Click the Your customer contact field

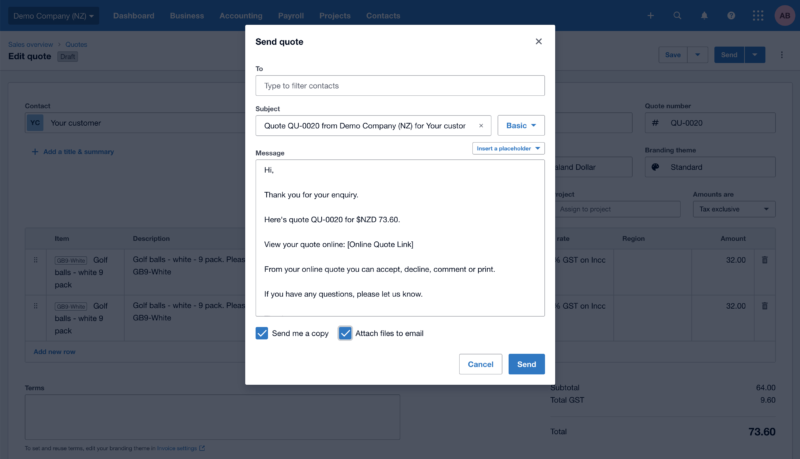[x=135, y=123]
